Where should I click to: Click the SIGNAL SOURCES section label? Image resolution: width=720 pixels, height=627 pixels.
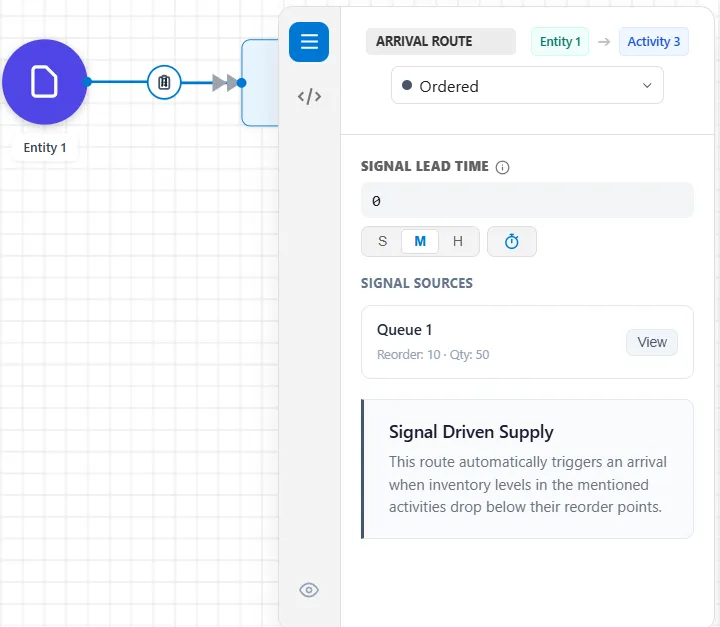tap(416, 283)
